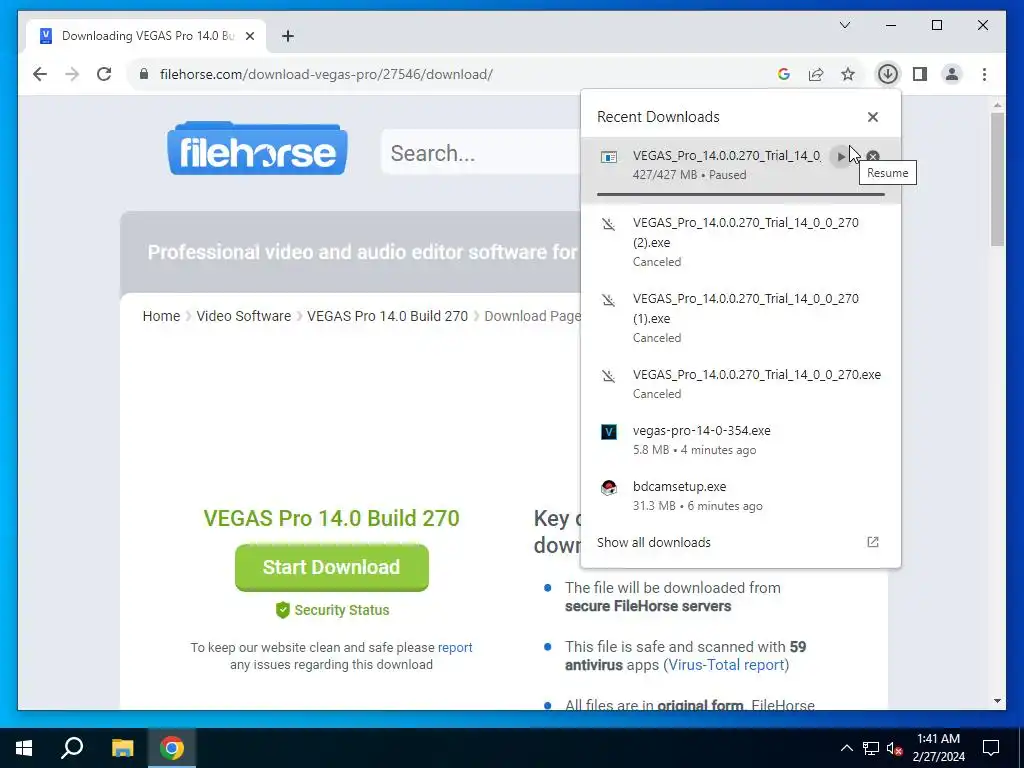Open Chrome three-dot menu
The image size is (1024, 768).
984,74
